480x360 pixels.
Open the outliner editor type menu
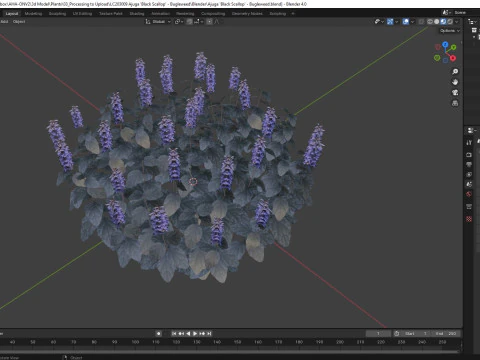tap(472, 22)
